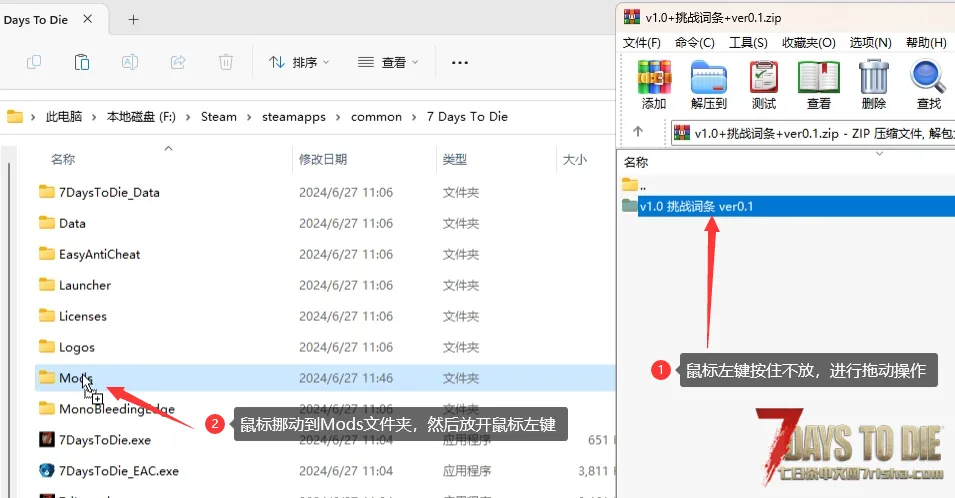Expand the chevron after common in the breadcrumb
Screen dimensions: 955x498
pyautogui.click(x=414, y=117)
